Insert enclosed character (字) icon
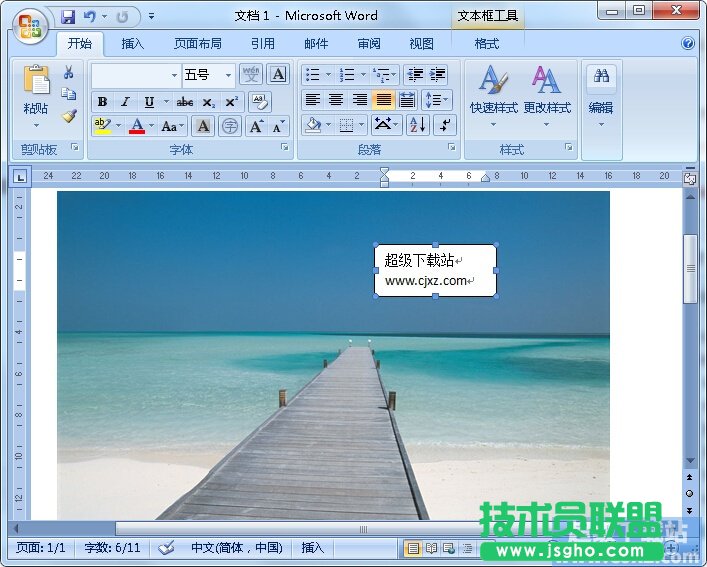707x567 pixels. pos(230,126)
